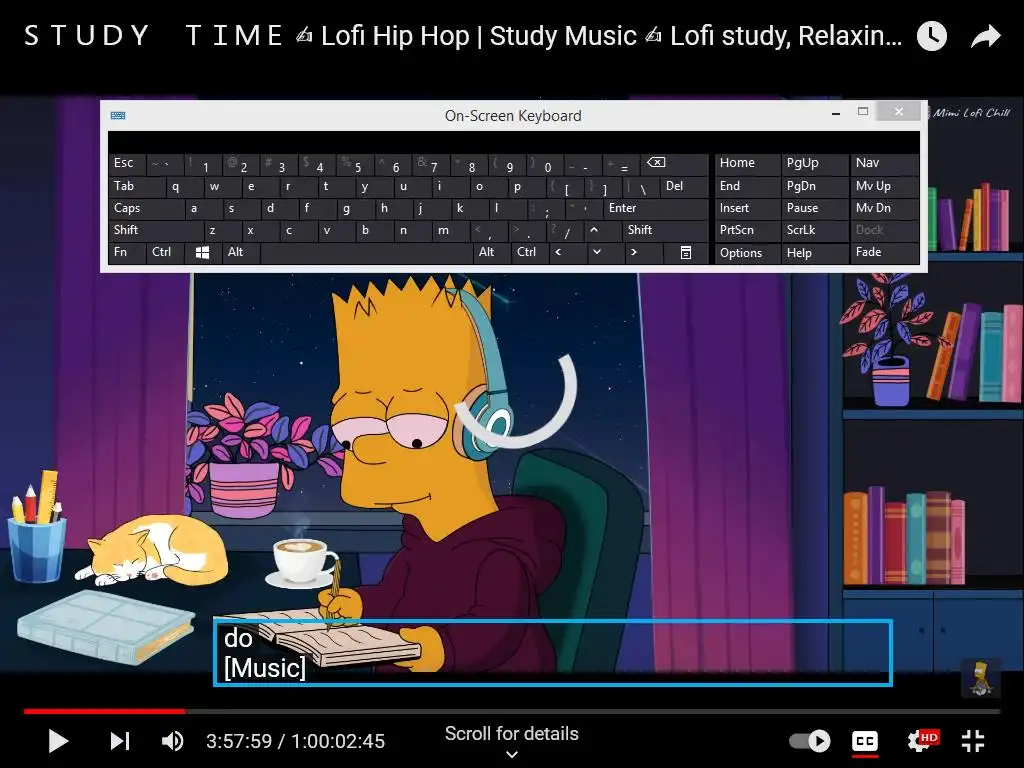Image resolution: width=1024 pixels, height=768 pixels.
Task: Maximize the On-Screen Keyboard window
Action: 863,112
